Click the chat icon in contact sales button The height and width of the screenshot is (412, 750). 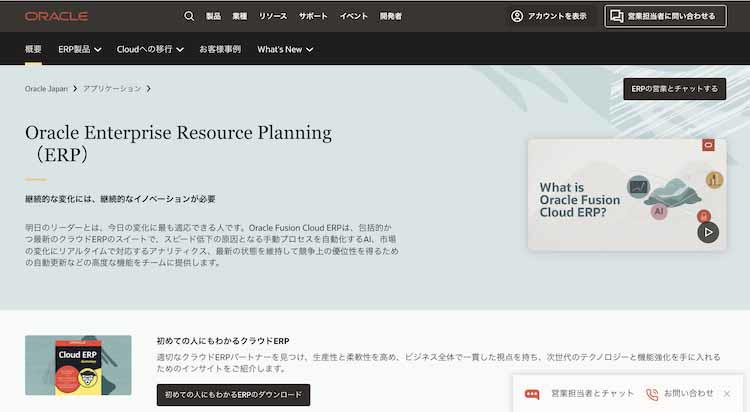[x=617, y=16]
